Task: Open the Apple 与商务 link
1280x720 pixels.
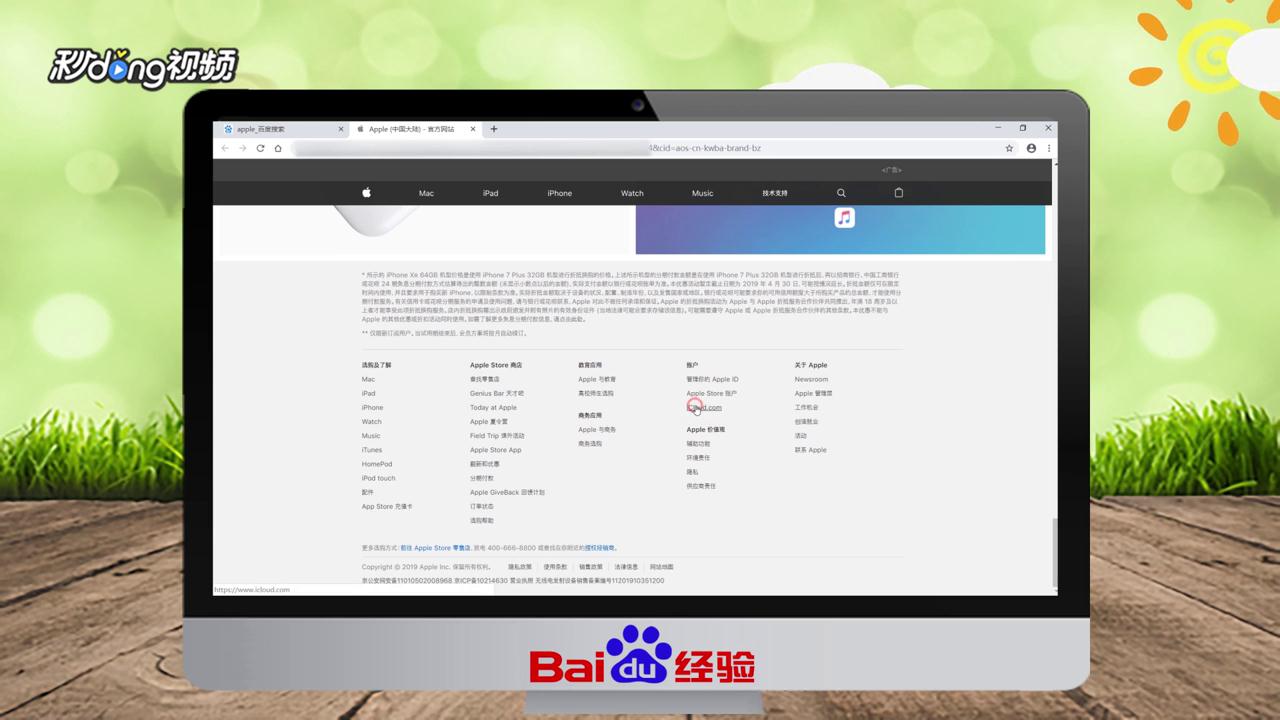Action: (x=597, y=429)
